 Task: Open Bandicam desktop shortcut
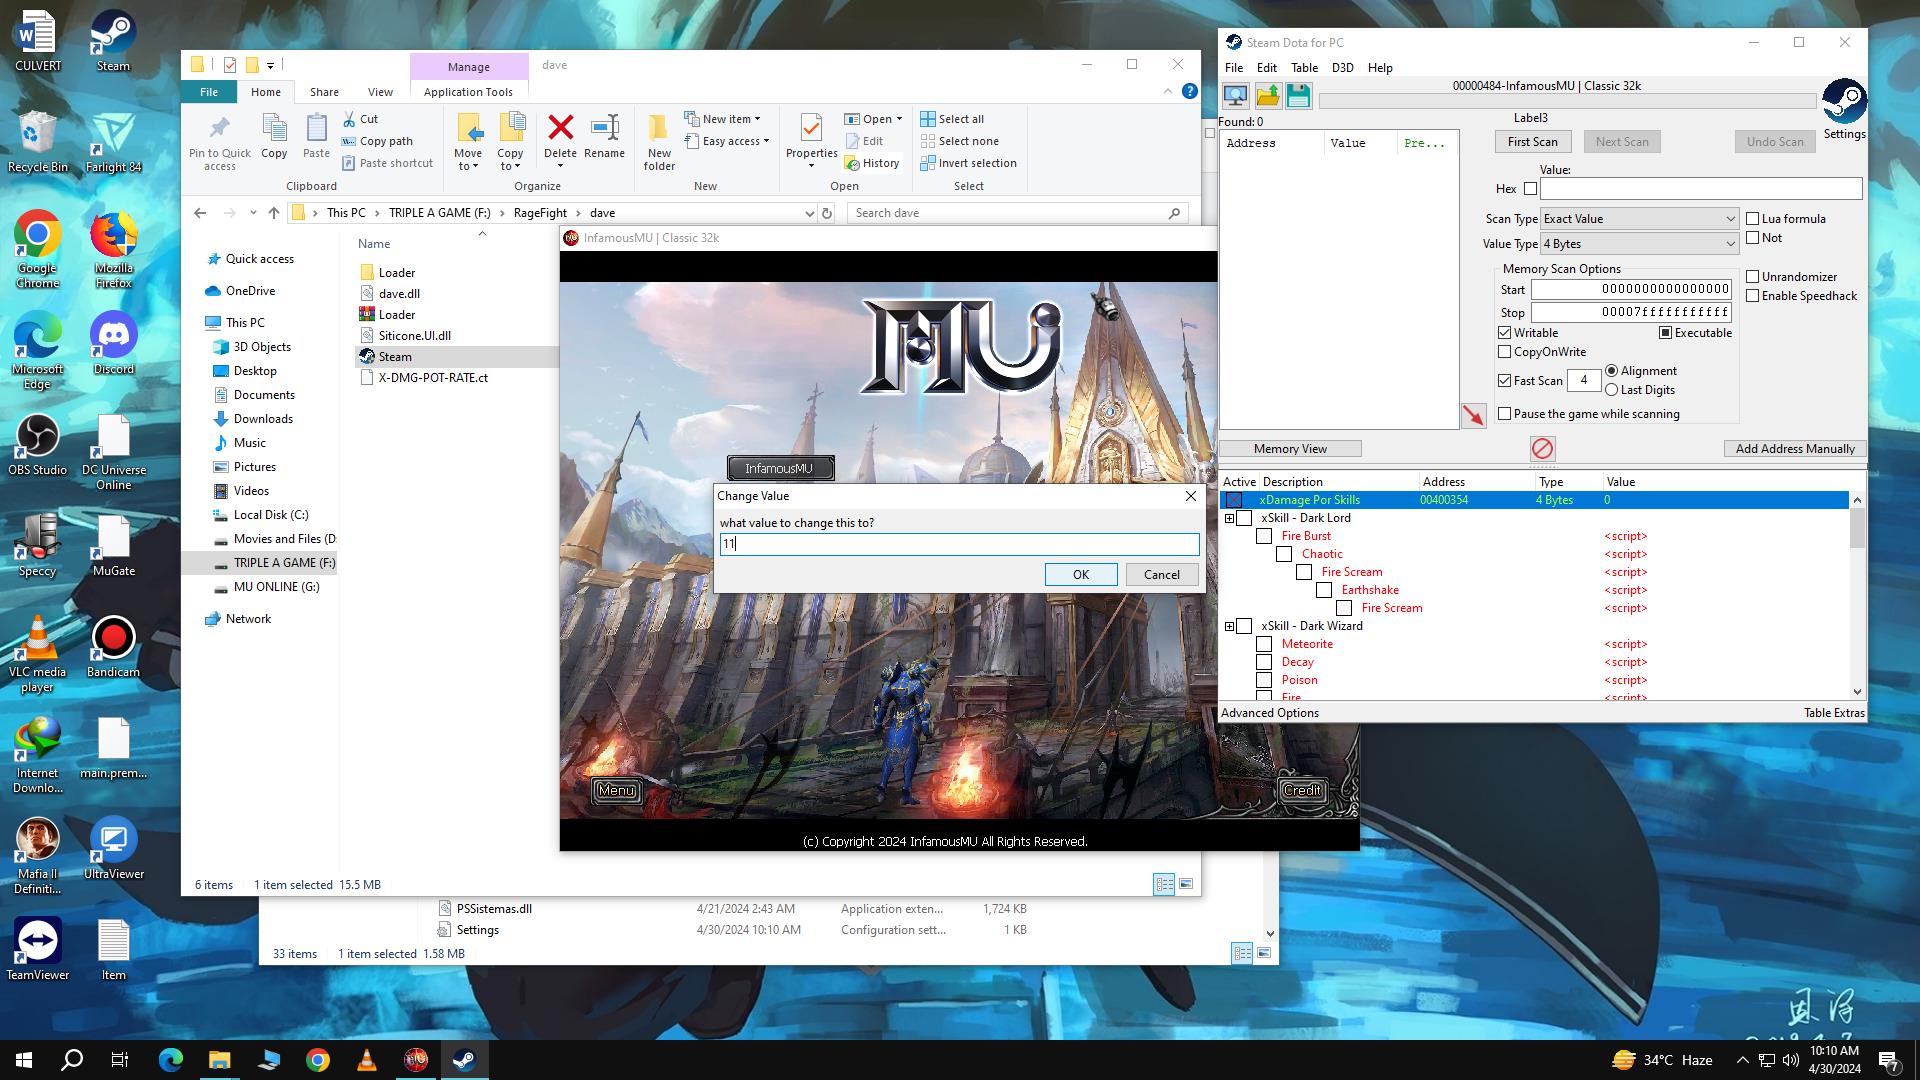pyautogui.click(x=113, y=647)
